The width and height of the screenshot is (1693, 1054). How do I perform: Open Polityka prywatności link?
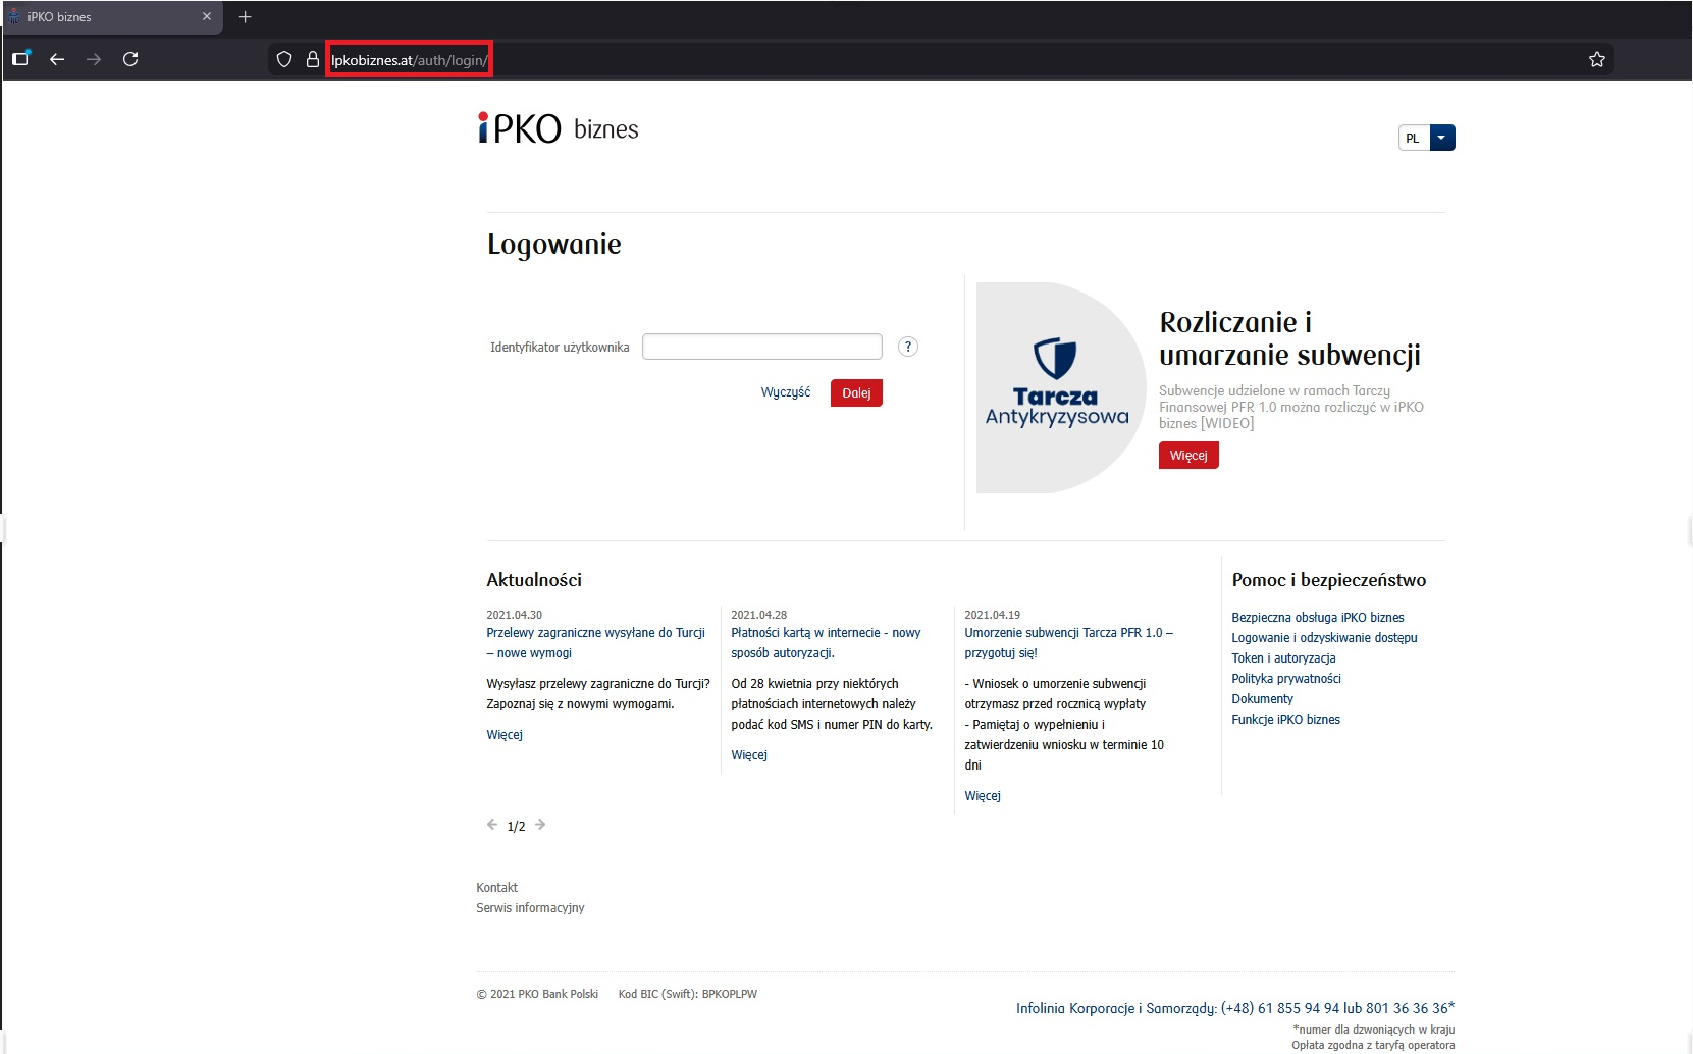pyautogui.click(x=1285, y=679)
